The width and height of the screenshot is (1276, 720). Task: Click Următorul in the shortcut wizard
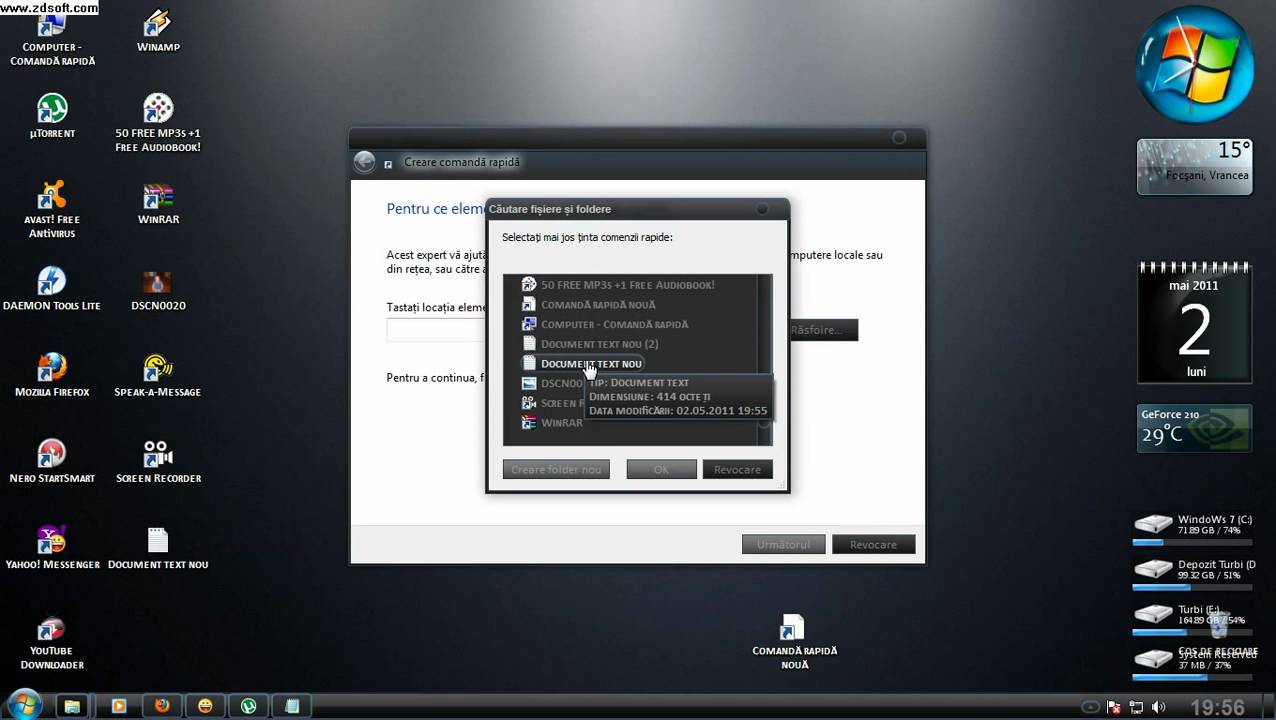point(783,544)
